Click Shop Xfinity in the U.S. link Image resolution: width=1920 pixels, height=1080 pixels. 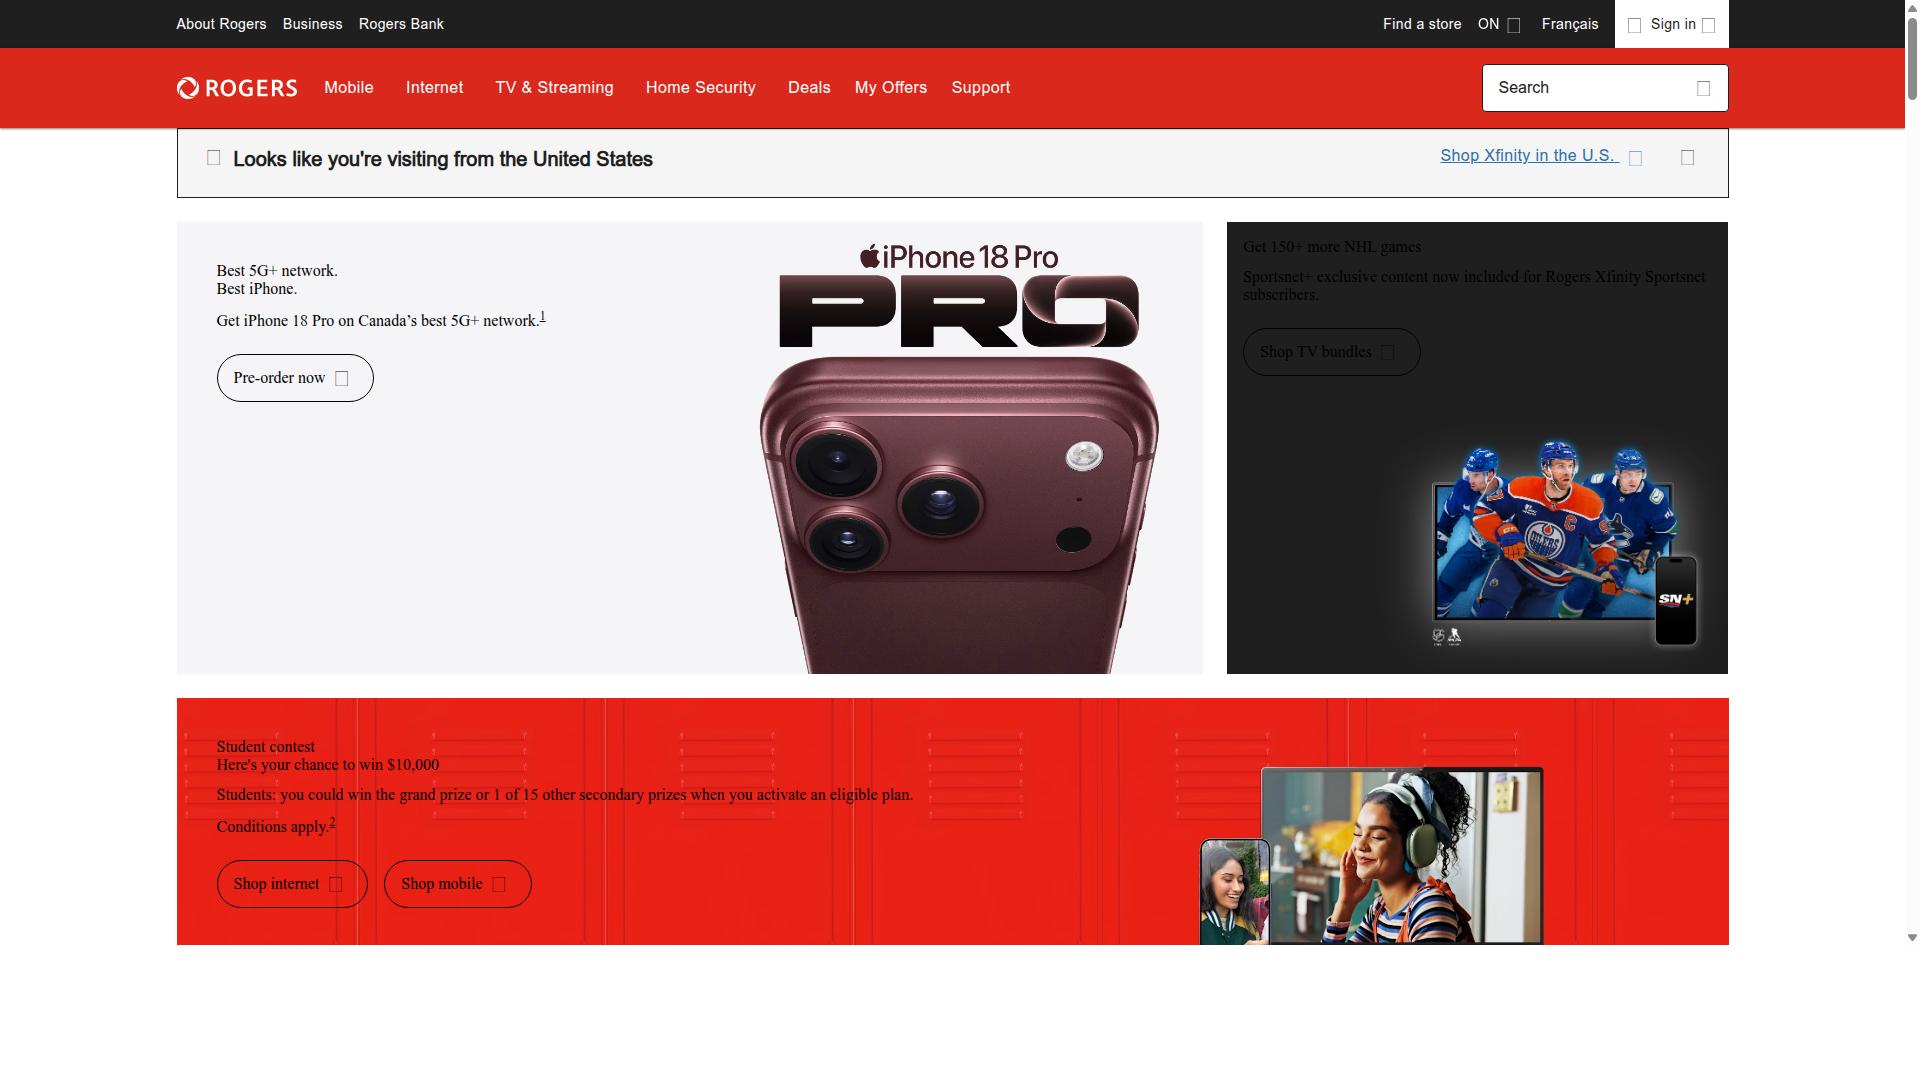point(1529,156)
